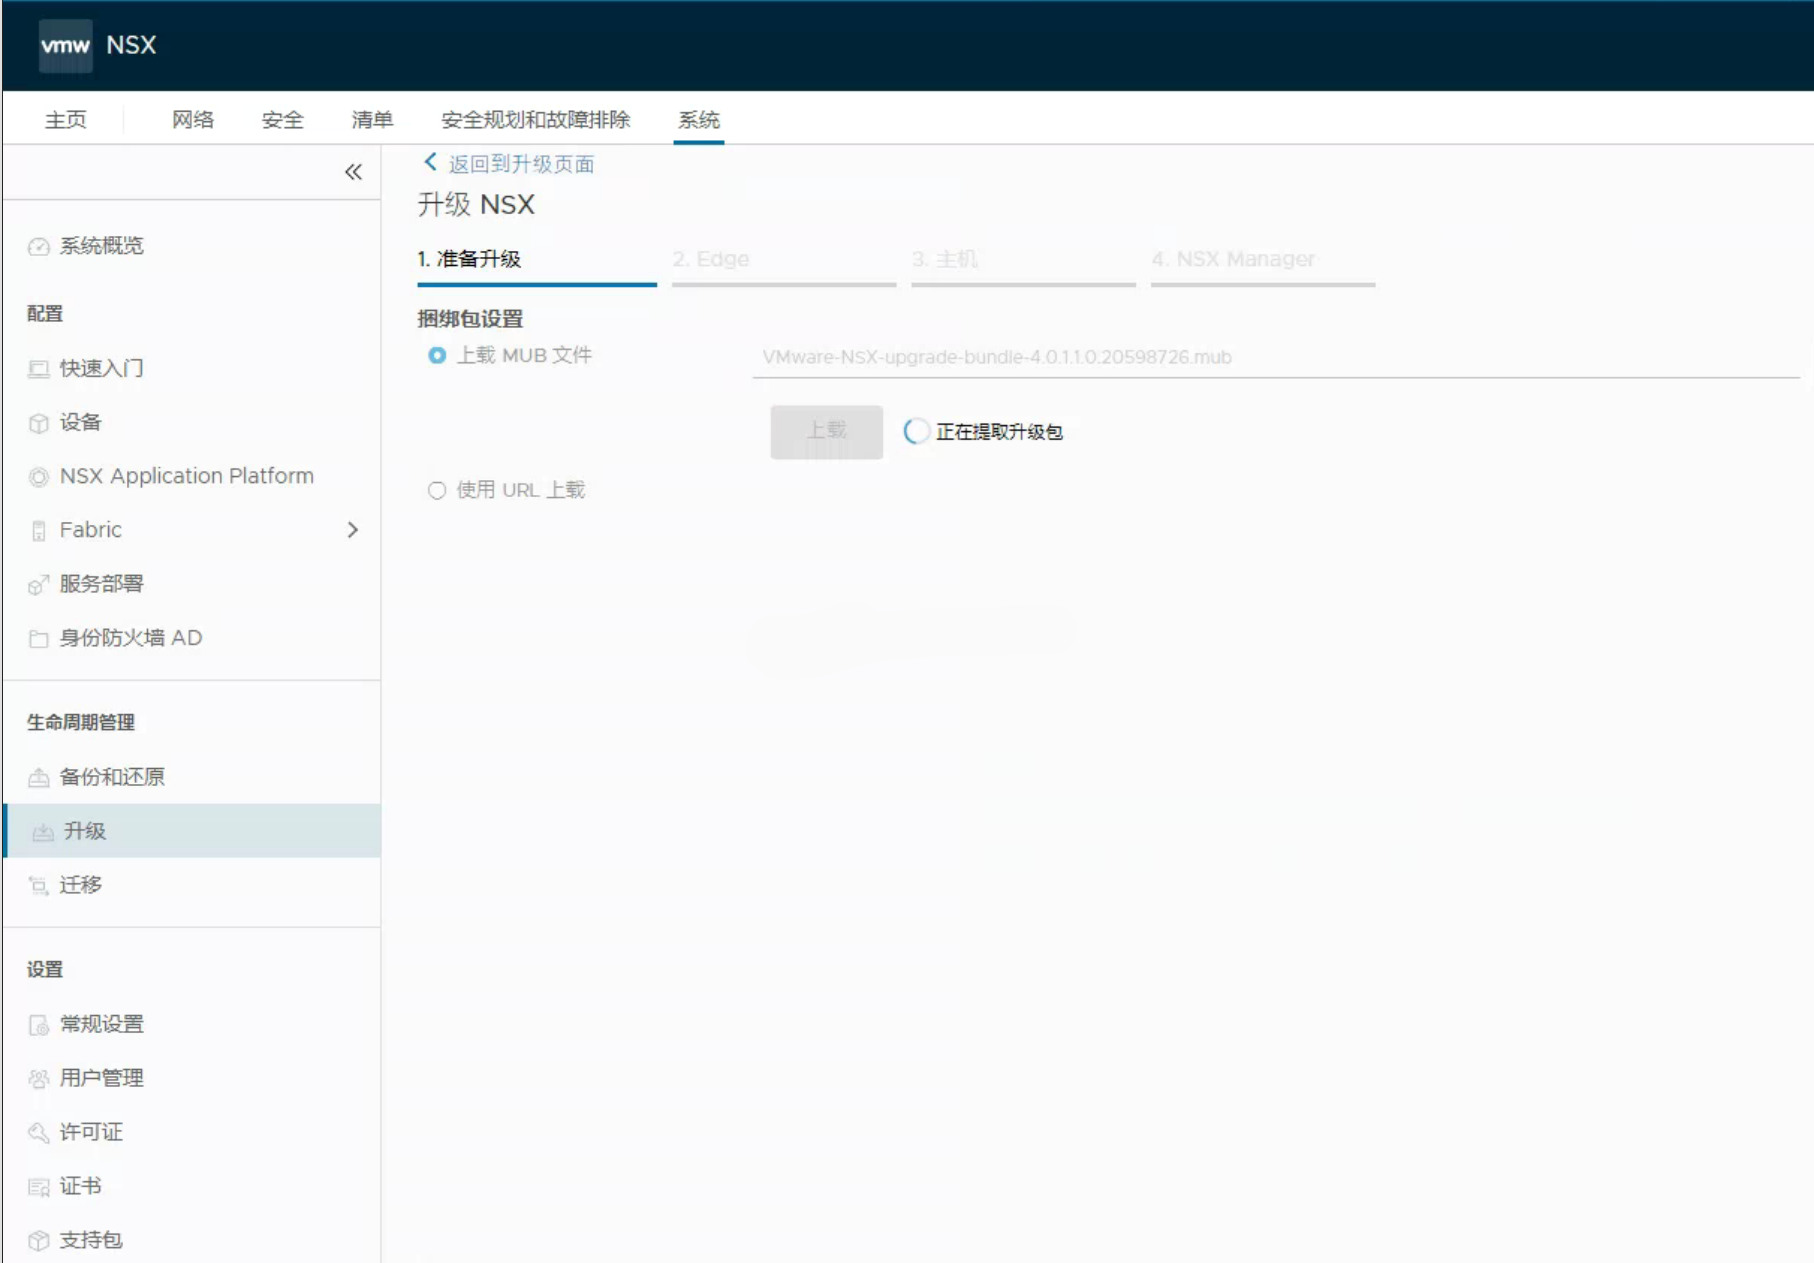The height and width of the screenshot is (1263, 1814).
Task: Open 常规设置 in the sidebar
Action: coord(102,1024)
